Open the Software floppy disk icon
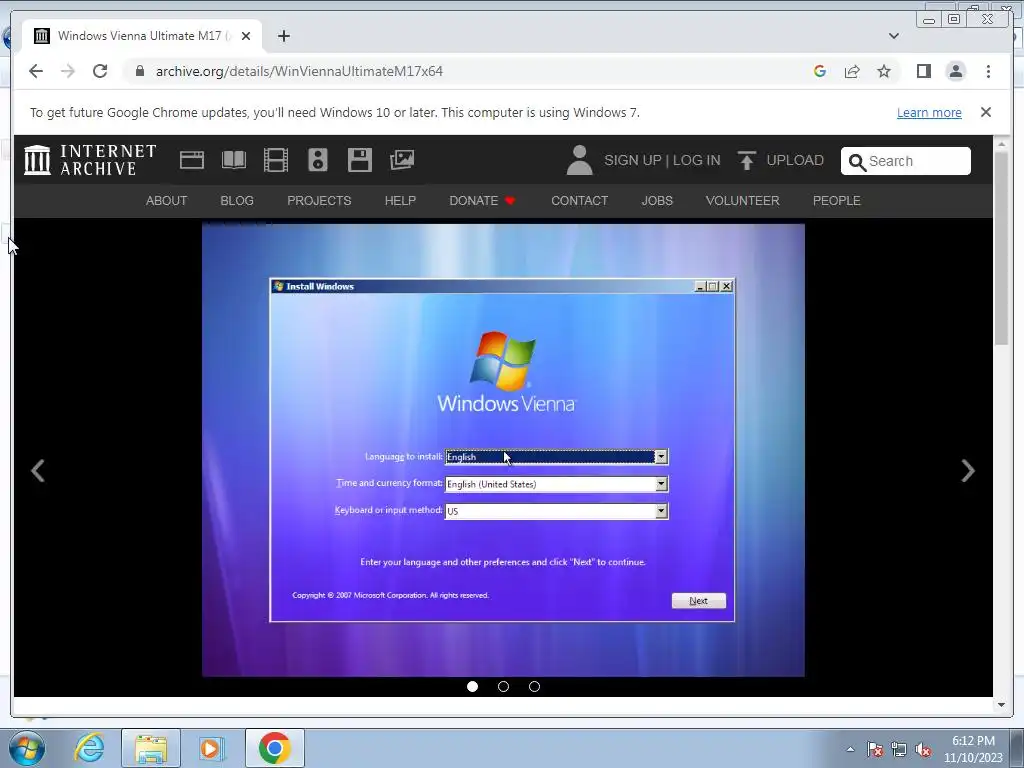The width and height of the screenshot is (1024, 768). [x=359, y=160]
